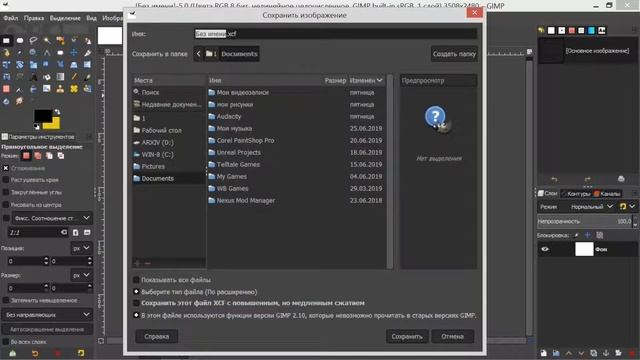Select the Gradient tool

click(x=60, y=77)
